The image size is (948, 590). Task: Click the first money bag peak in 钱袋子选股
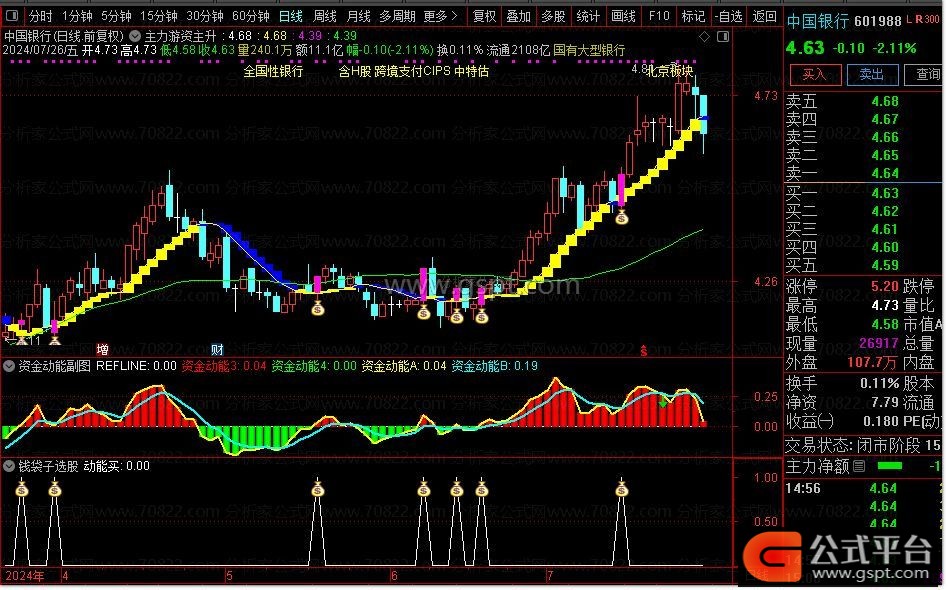pos(22,488)
